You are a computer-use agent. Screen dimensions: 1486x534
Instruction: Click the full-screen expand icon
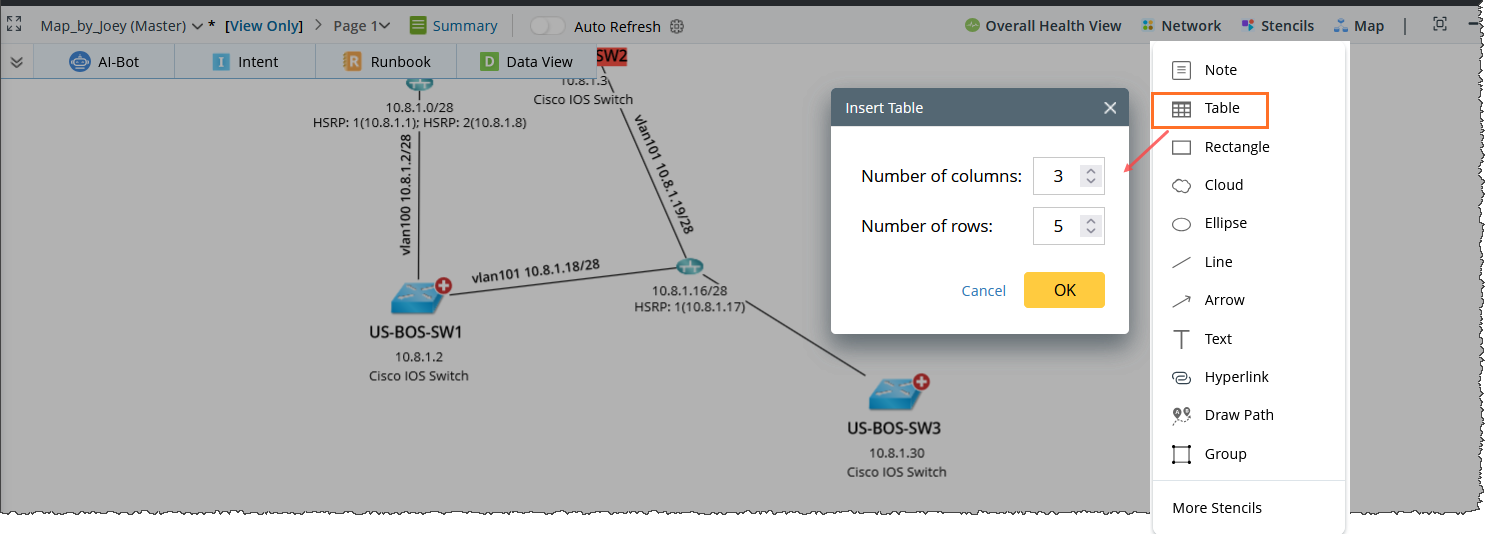click(14, 25)
